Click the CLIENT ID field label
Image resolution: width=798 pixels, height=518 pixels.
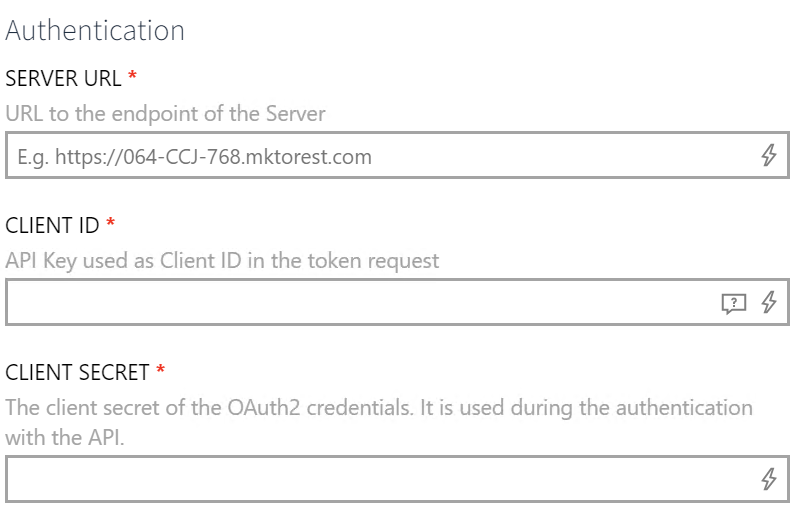(x=53, y=226)
